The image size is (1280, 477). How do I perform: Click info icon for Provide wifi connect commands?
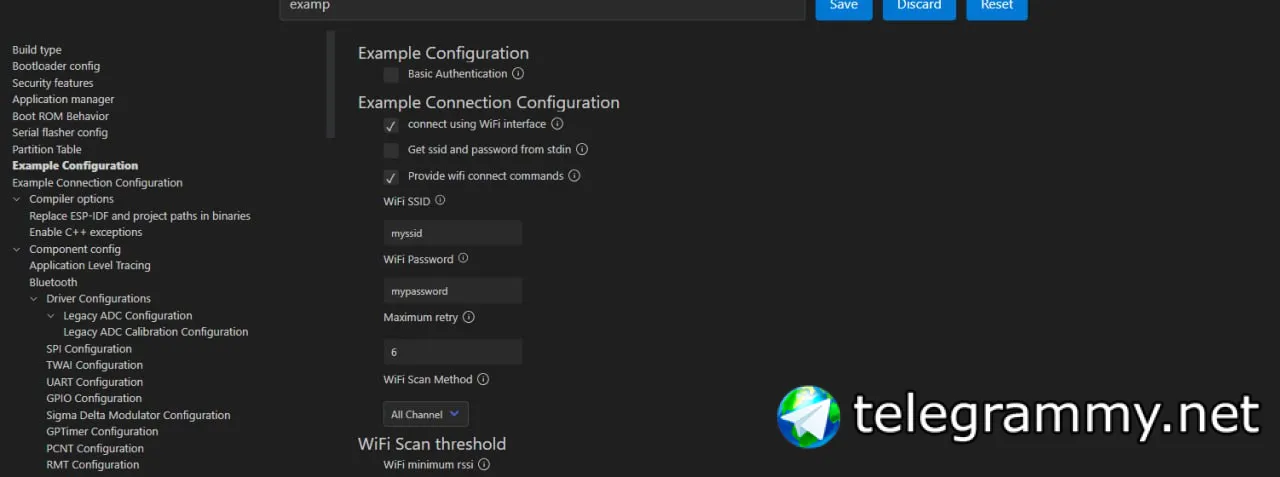[574, 176]
